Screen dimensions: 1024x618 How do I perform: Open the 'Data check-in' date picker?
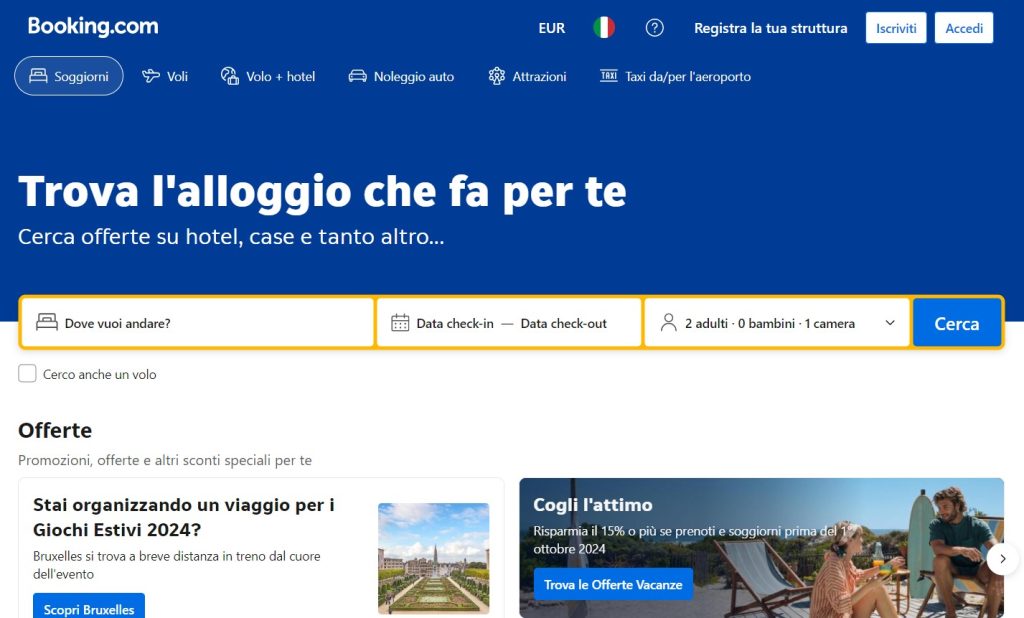[455, 323]
